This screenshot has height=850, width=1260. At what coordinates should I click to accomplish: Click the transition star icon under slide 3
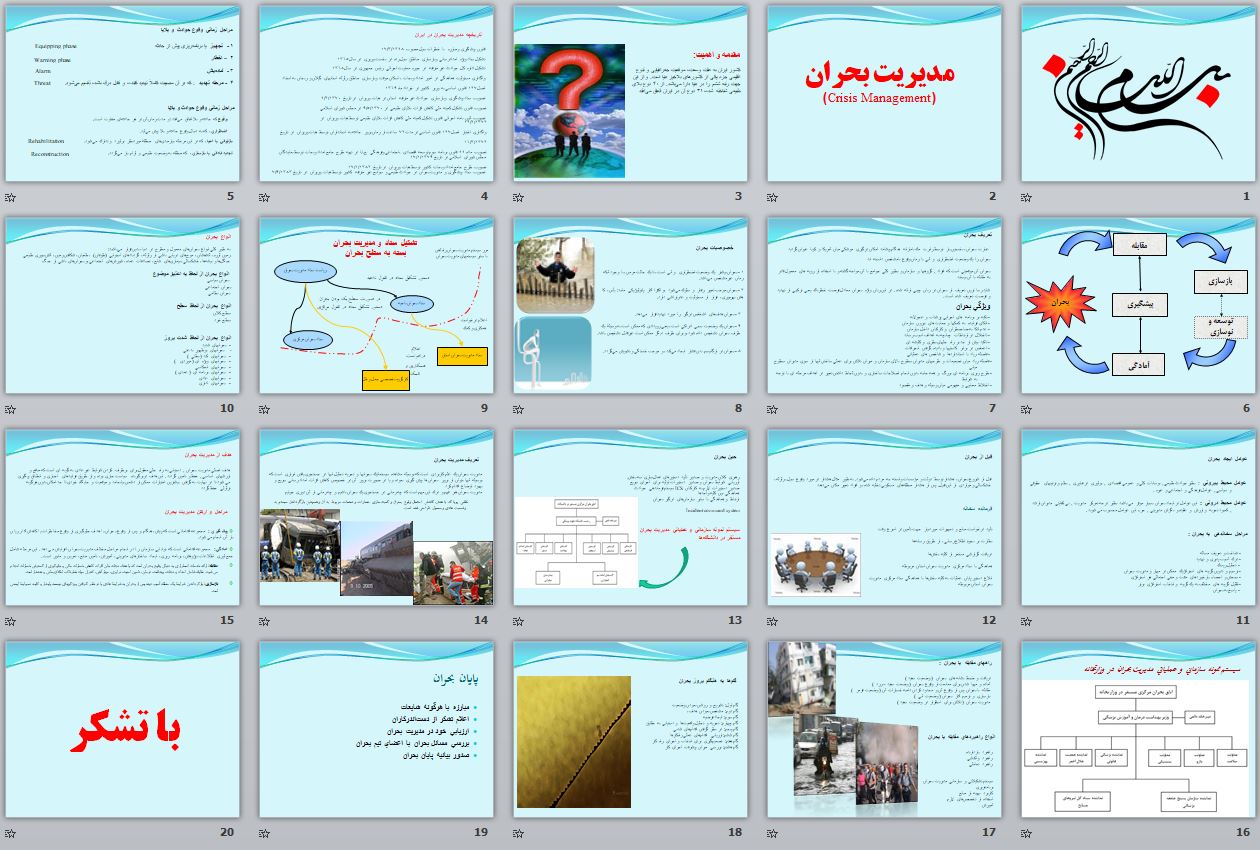coord(518,197)
